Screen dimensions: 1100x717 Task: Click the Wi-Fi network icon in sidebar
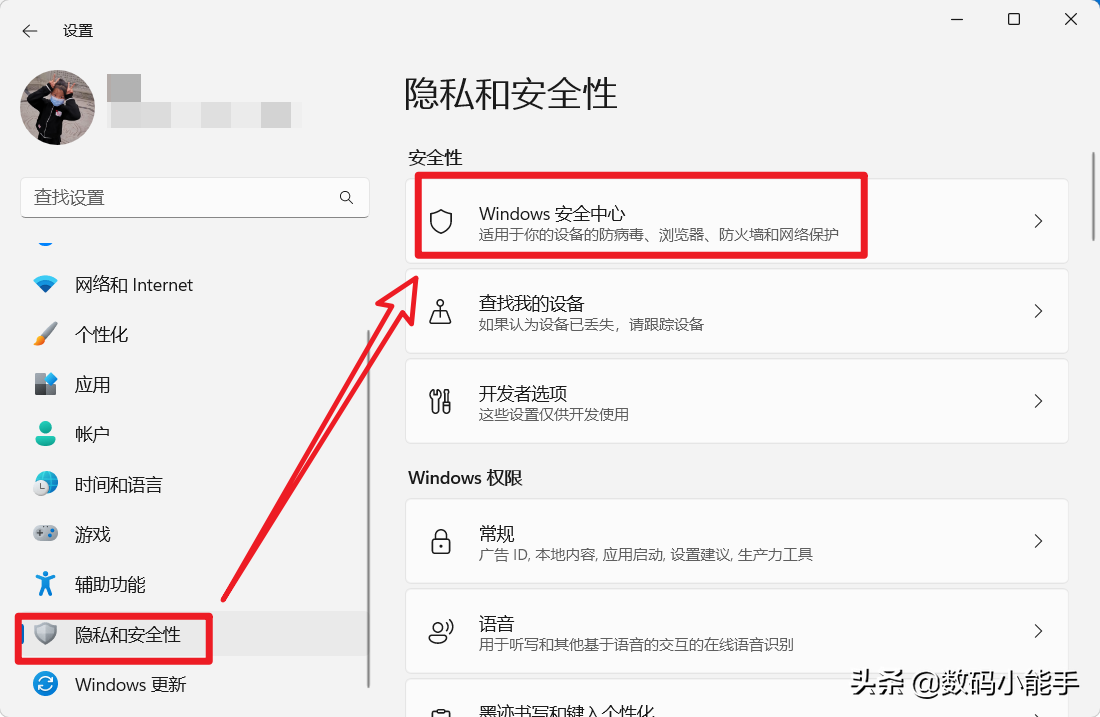click(x=46, y=285)
